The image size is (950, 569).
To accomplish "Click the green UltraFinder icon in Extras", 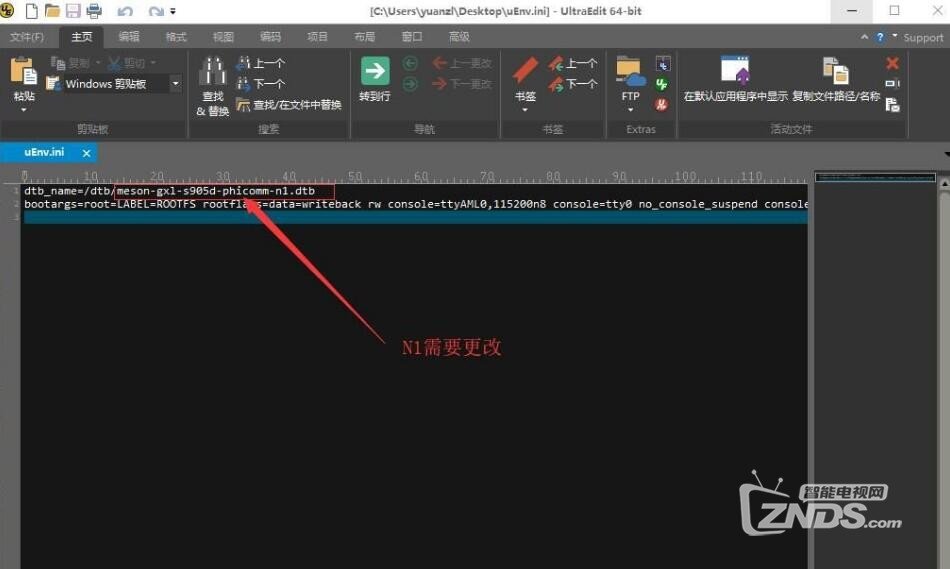I will click(662, 84).
